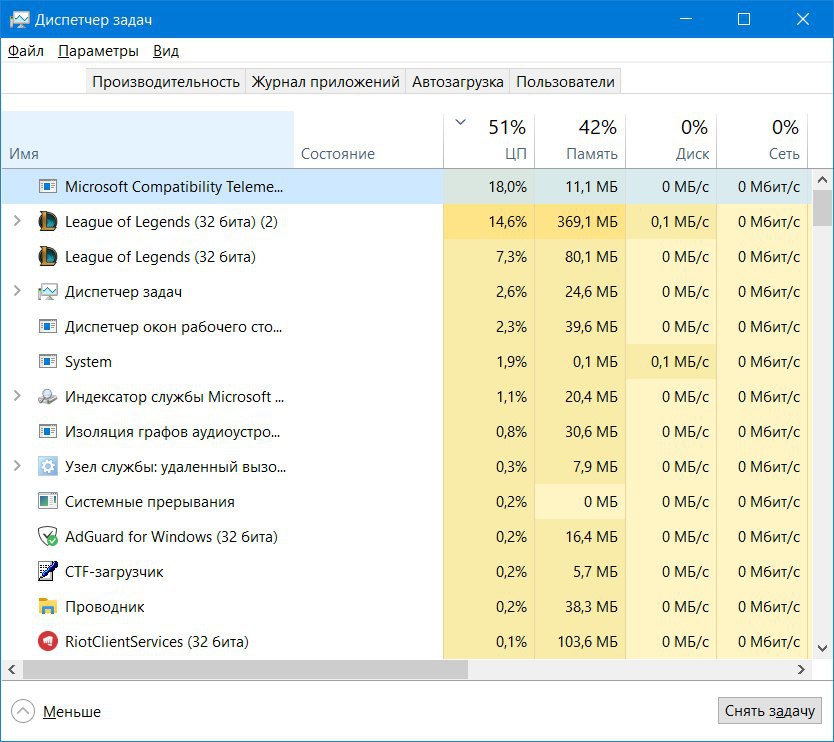This screenshot has width=834, height=742.
Task: Expand the Узел службы: удаленный вызов row
Action: pyautogui.click(x=17, y=466)
